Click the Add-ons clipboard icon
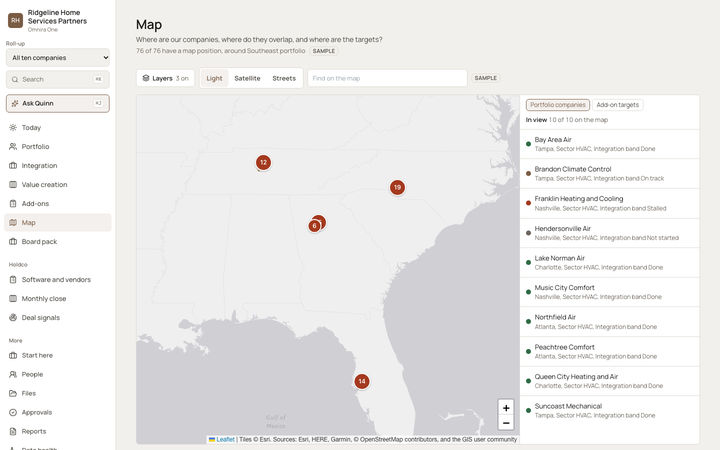 click(13, 203)
